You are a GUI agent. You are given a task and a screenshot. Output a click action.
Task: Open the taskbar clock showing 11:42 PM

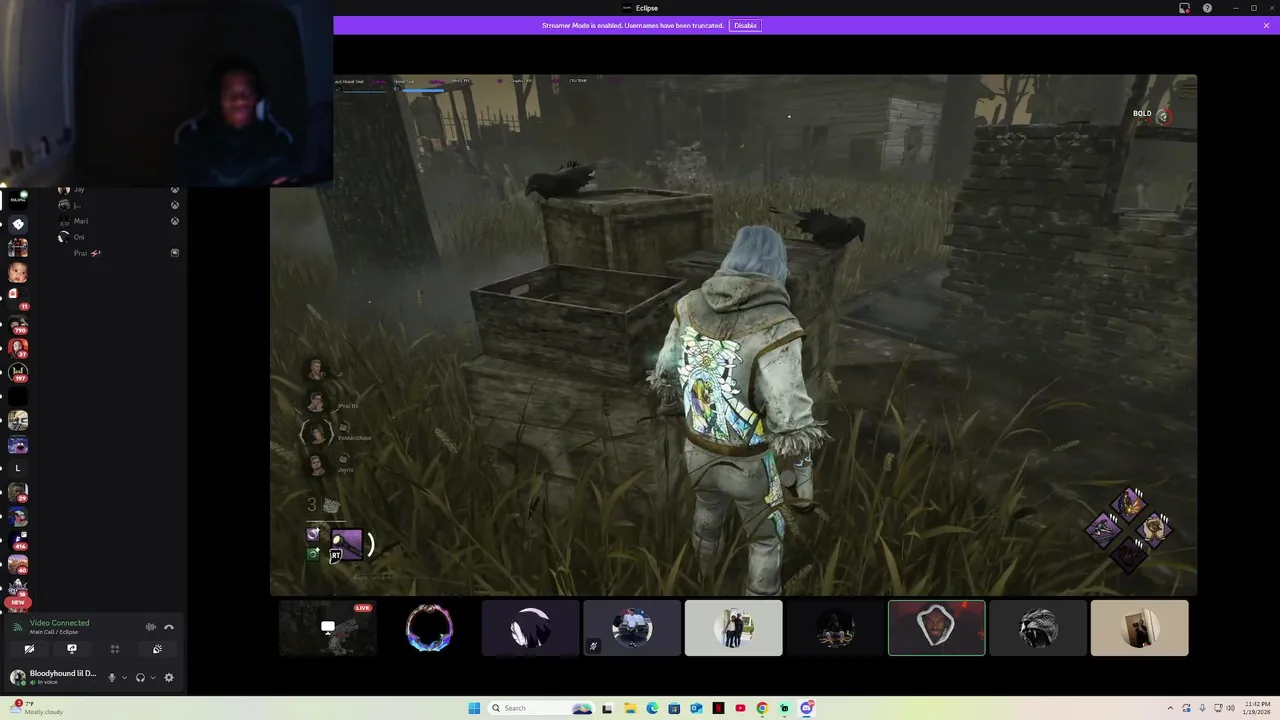(x=1258, y=708)
